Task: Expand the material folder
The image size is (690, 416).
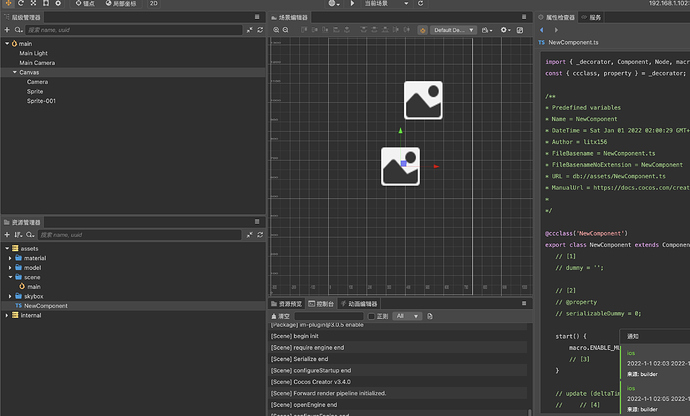Action: (x=10, y=258)
